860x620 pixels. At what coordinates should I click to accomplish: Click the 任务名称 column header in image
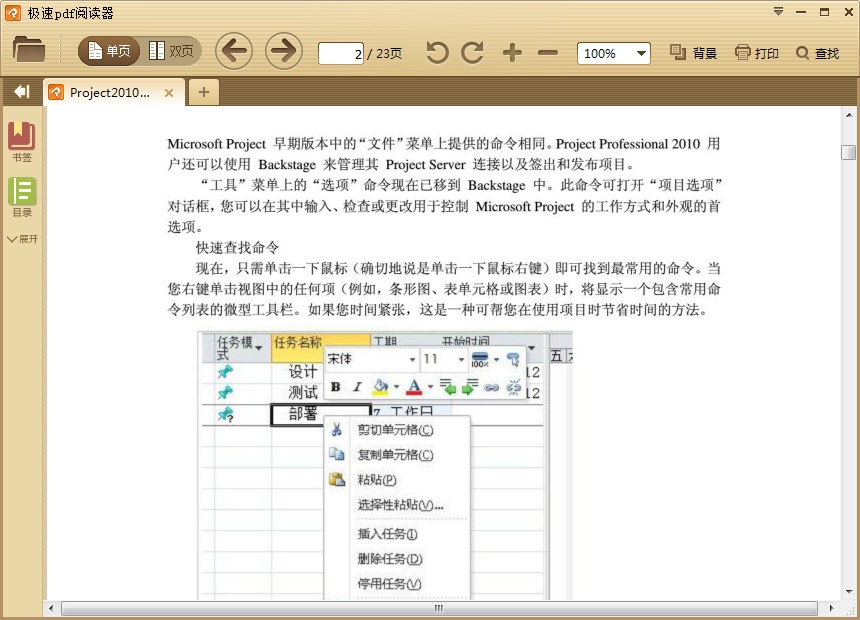[x=298, y=342]
